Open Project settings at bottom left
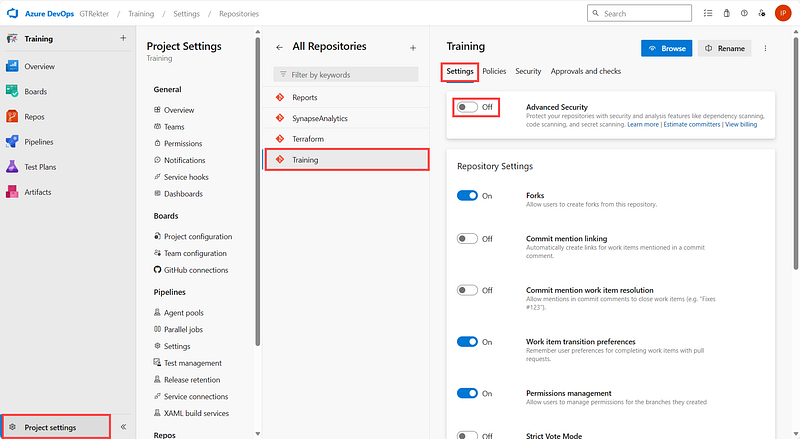Viewport: 800px width, 439px height. click(x=56, y=427)
